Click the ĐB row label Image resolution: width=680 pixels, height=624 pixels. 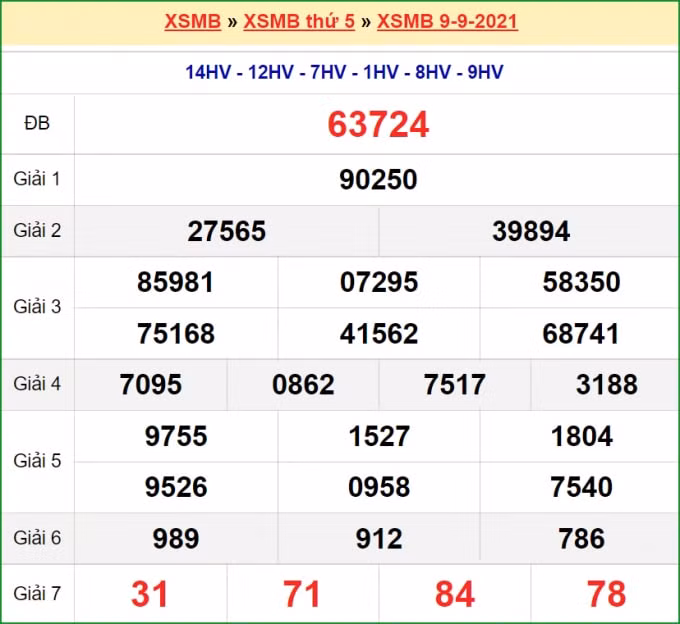click(x=37, y=124)
